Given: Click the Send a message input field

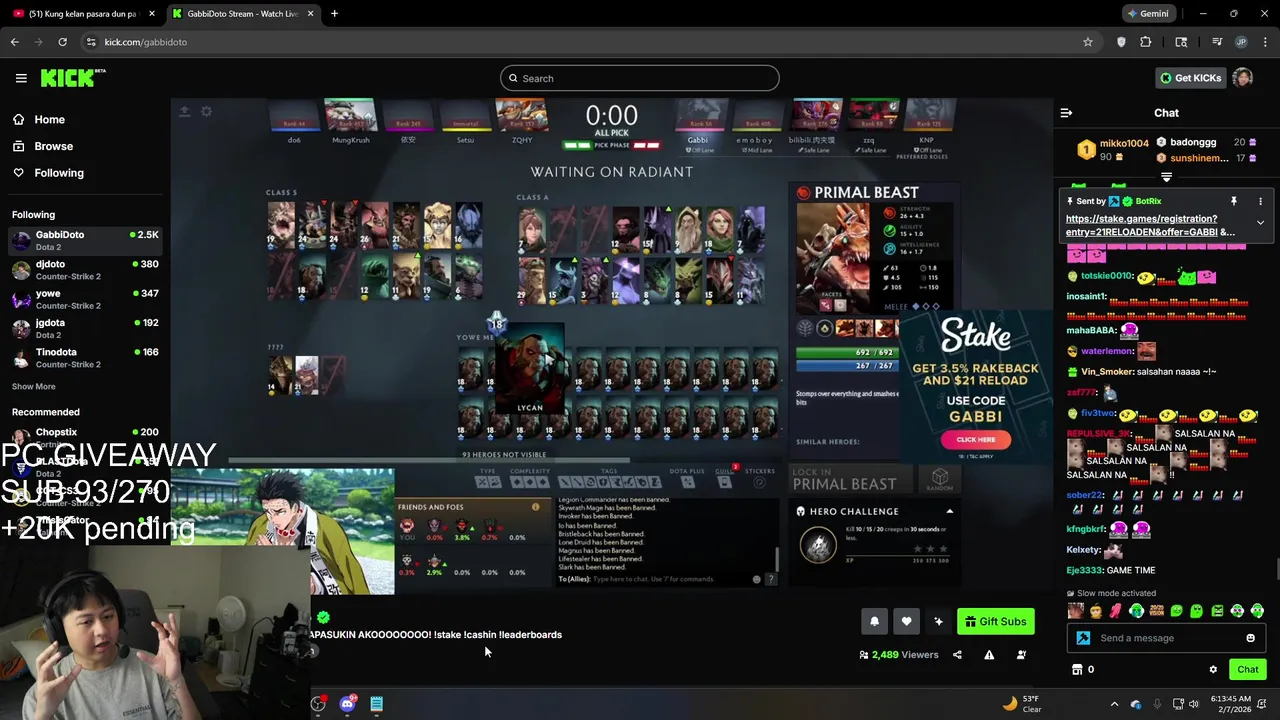Looking at the screenshot, I should click(x=1166, y=638).
